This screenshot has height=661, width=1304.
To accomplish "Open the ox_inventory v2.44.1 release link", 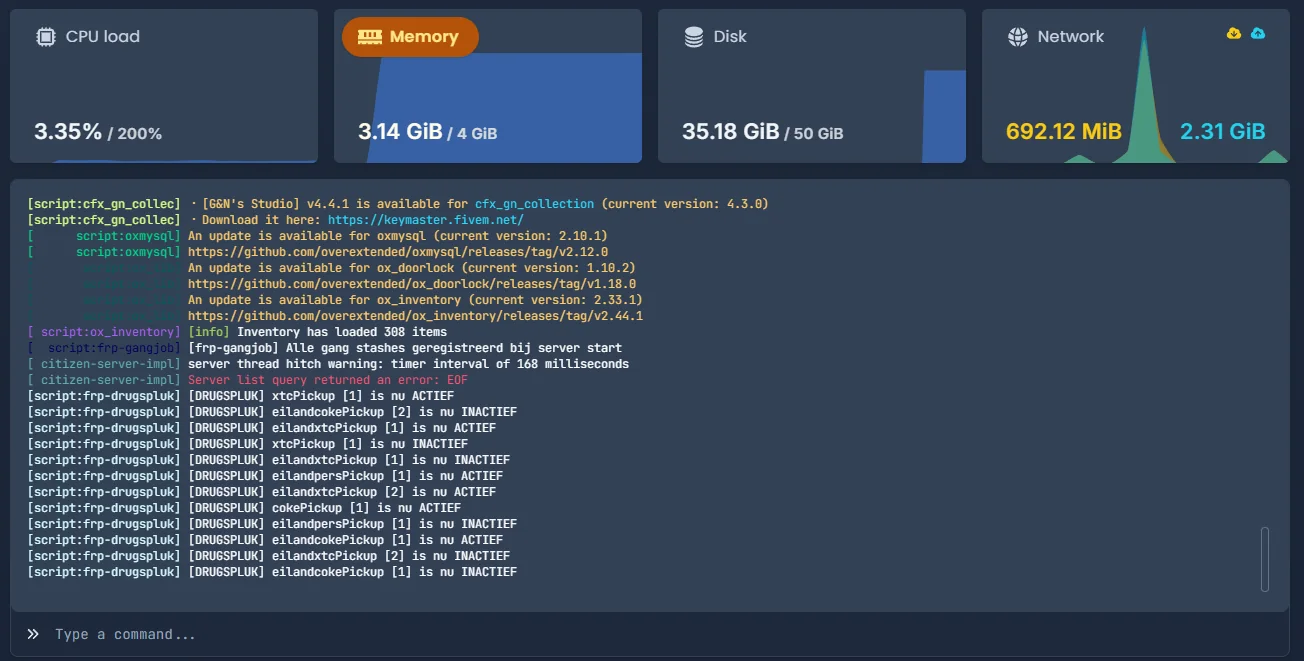I will tap(415, 316).
